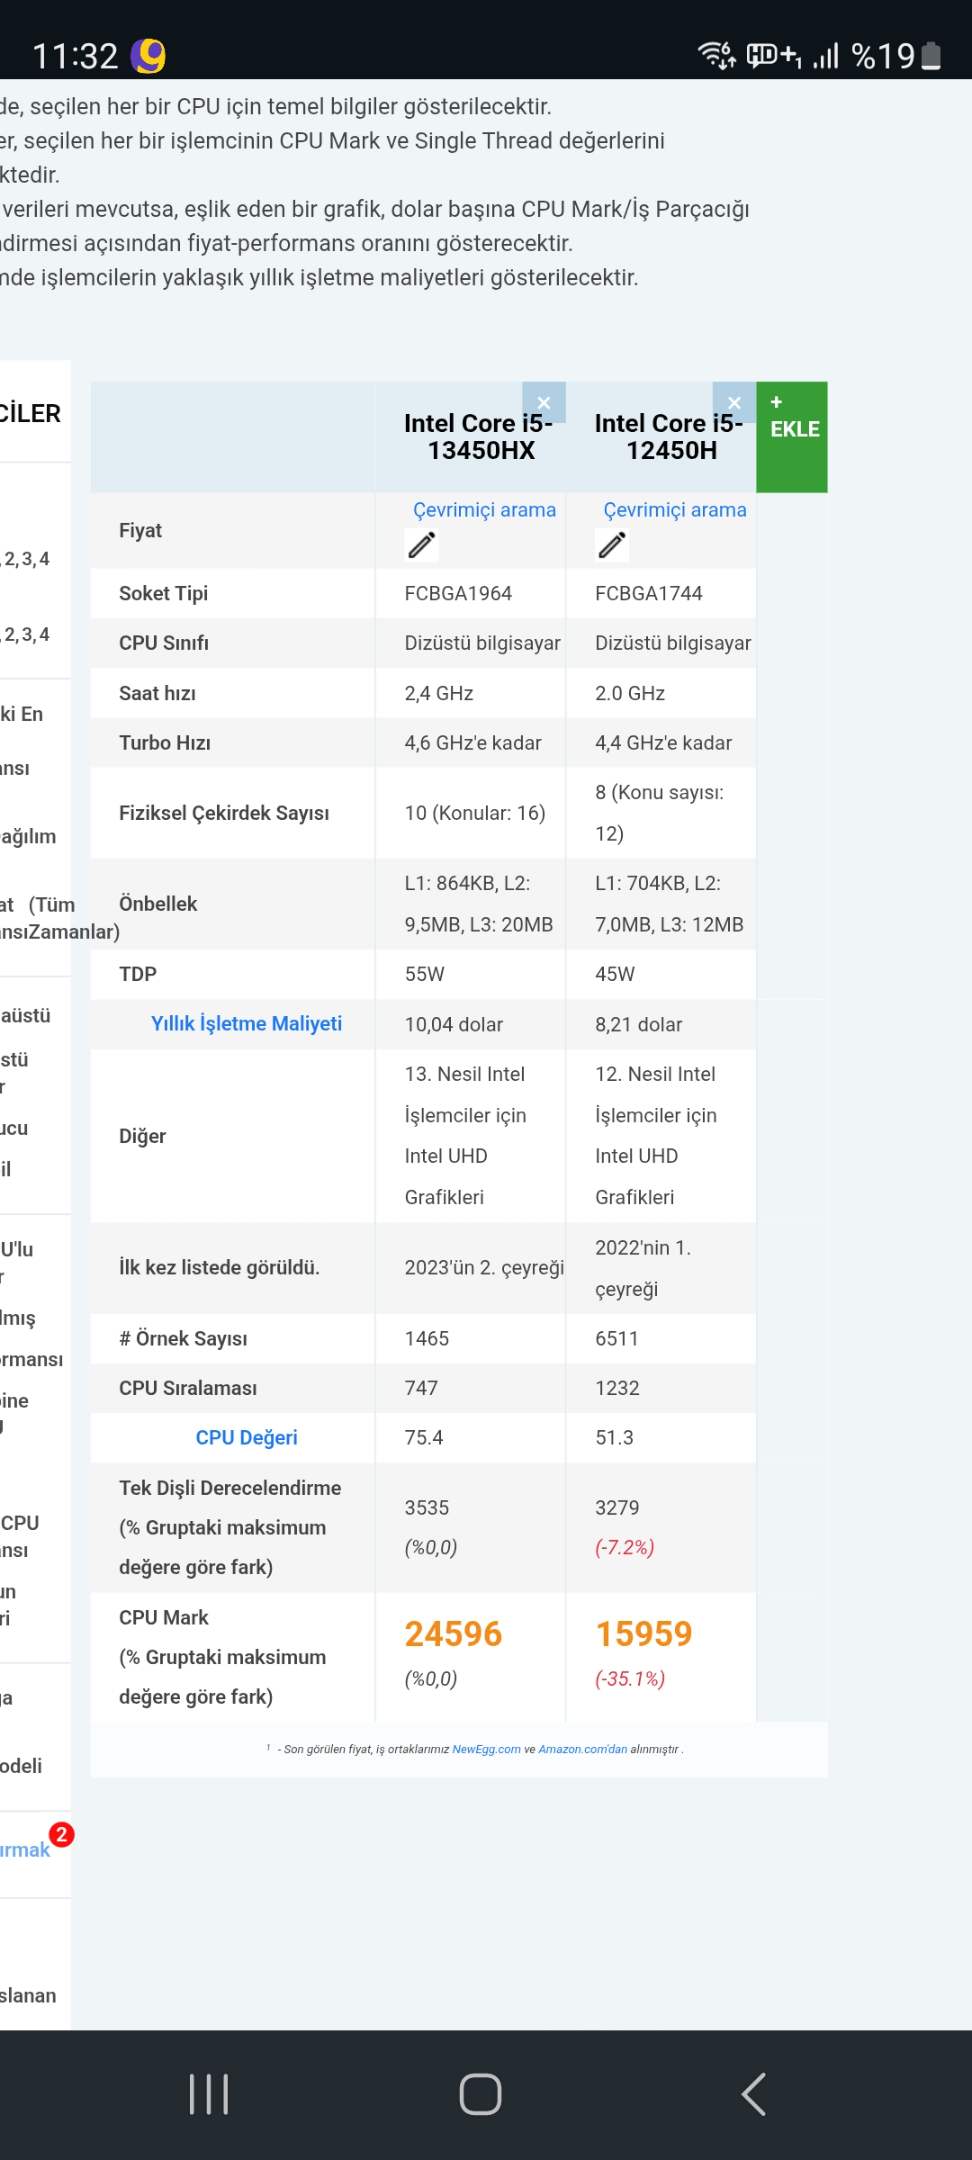Remove Intel Core i5-12450H from comparison
Image resolution: width=972 pixels, height=2160 pixels.
click(734, 402)
